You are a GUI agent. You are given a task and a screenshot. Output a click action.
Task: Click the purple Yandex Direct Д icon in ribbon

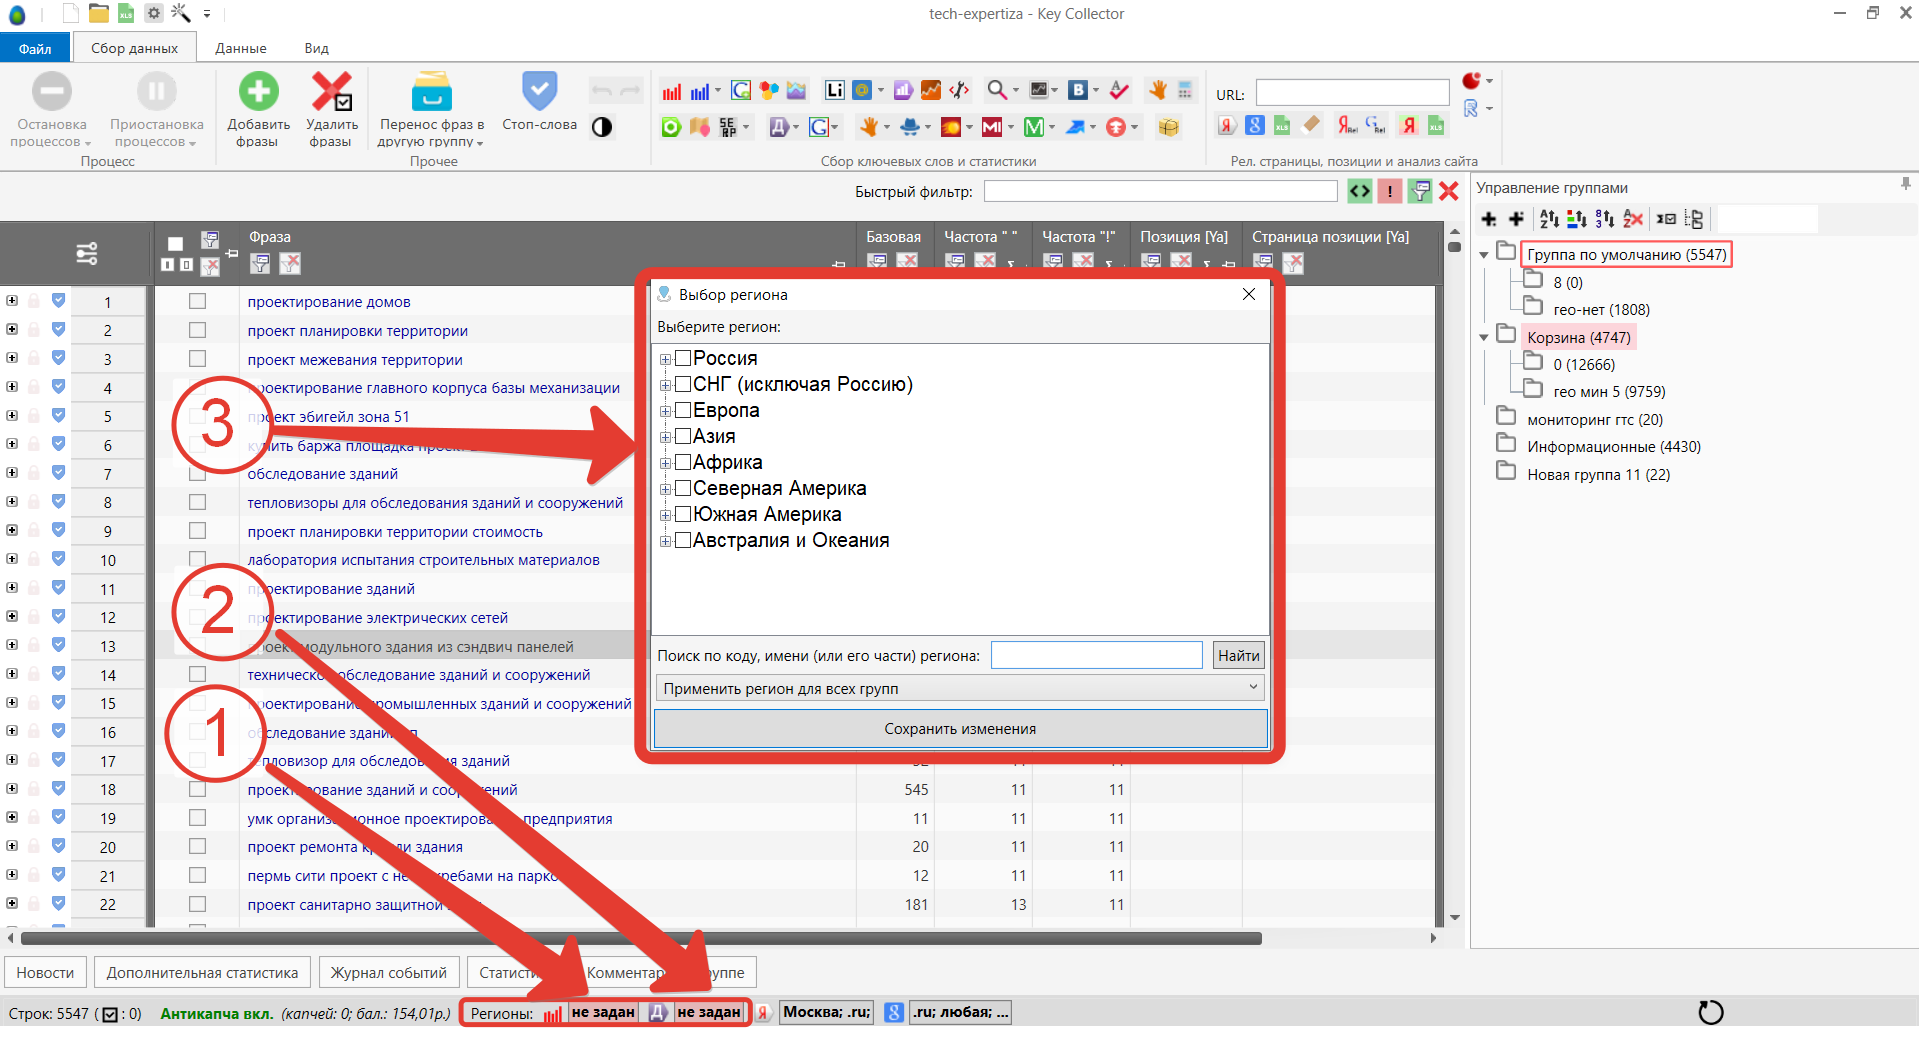[779, 127]
